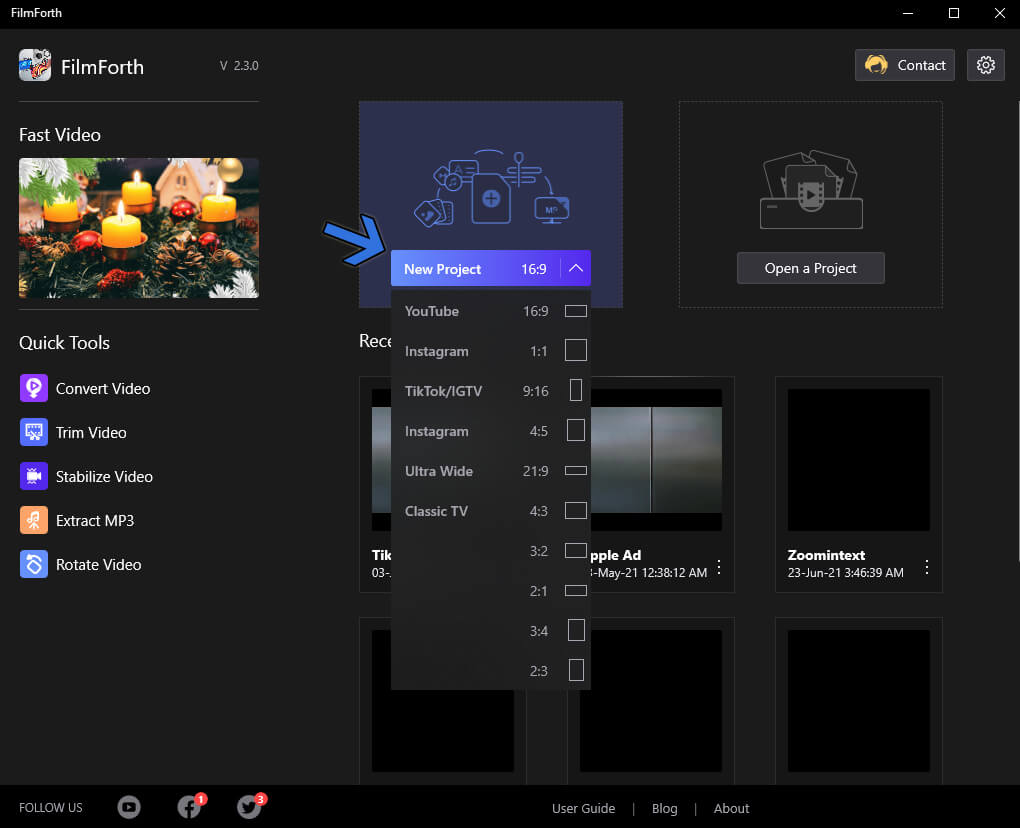Choose the 3:4 aspect ratio option
This screenshot has width=1020, height=828.
491,631
